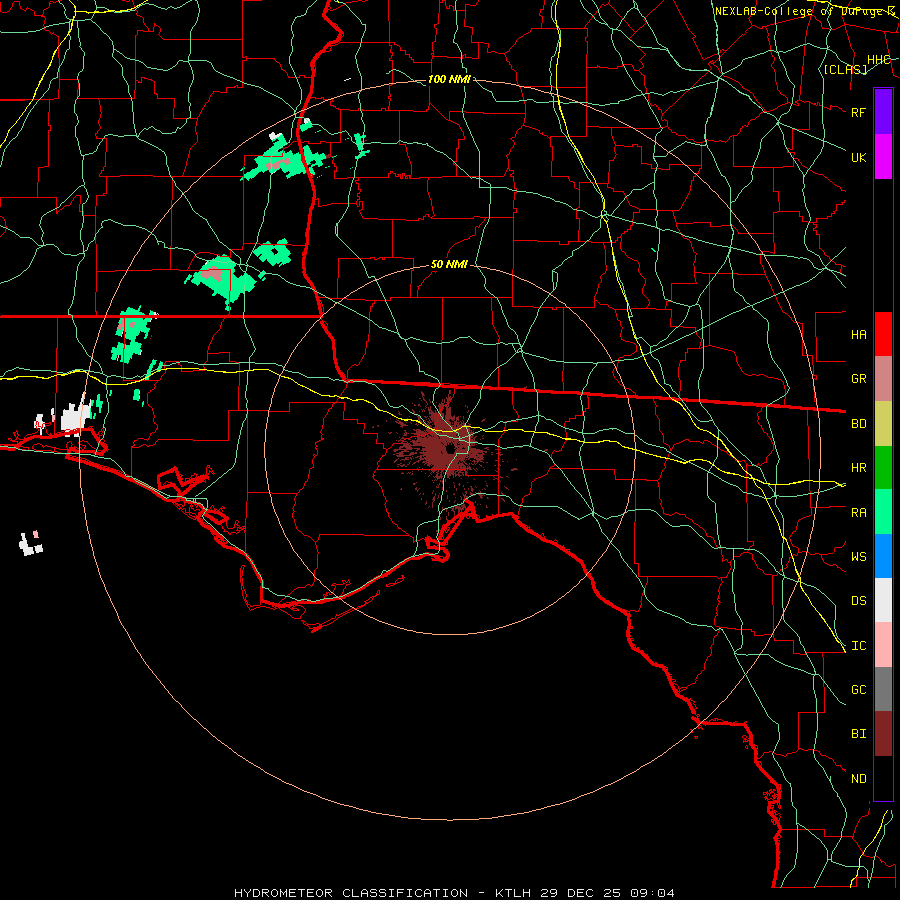The width and height of the screenshot is (900, 900).
Task: Click the purple RF legend color swatch
Action: [x=883, y=112]
